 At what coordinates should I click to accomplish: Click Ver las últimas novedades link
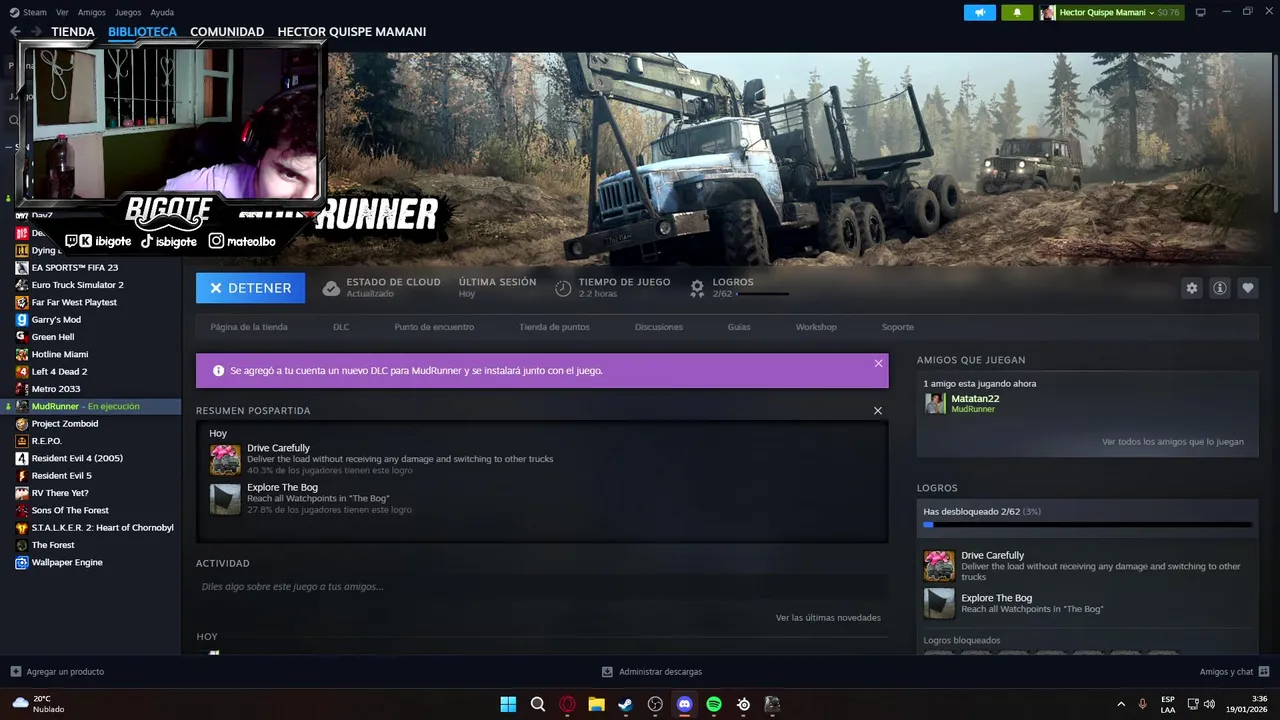[828, 618]
